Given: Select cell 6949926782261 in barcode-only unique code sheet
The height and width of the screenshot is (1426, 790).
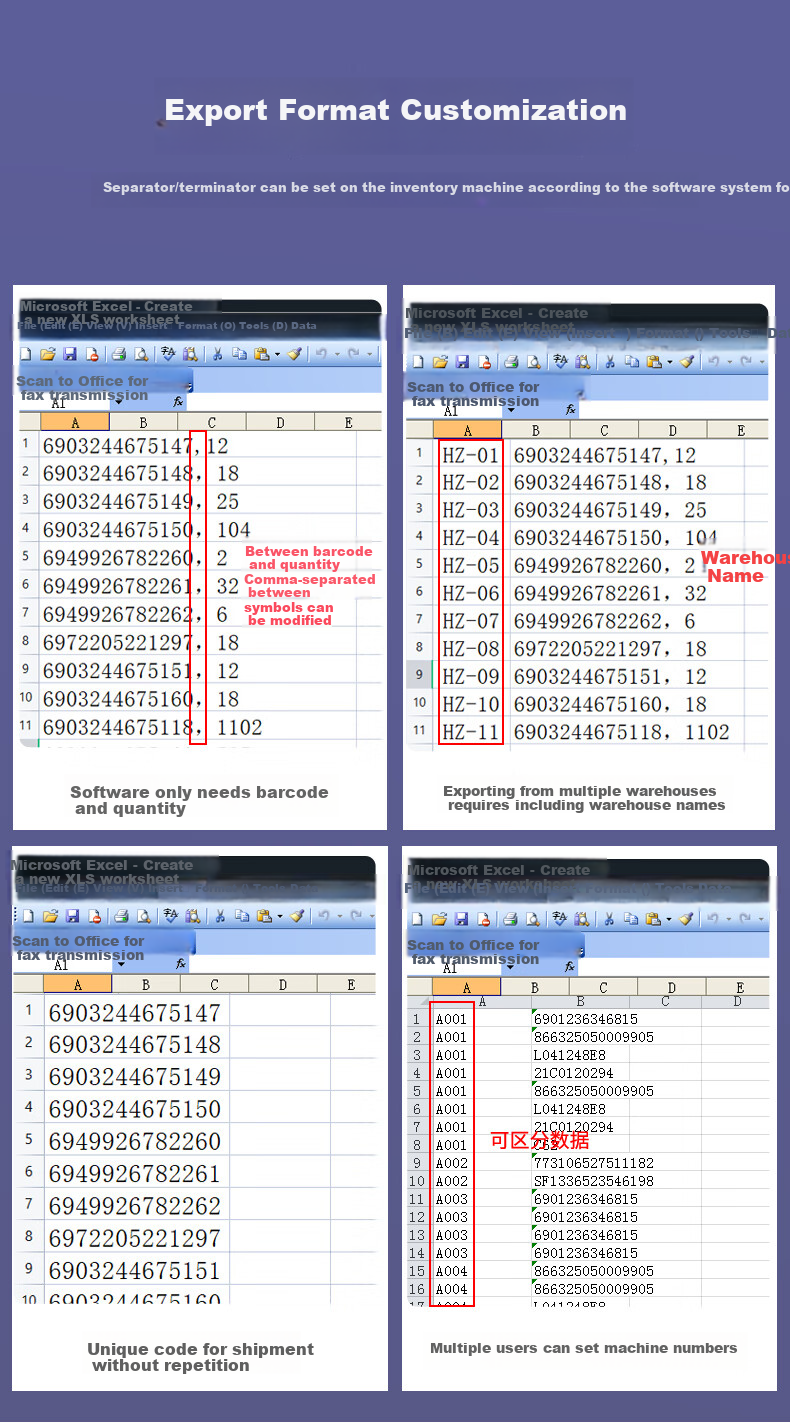Looking at the screenshot, I should pyautogui.click(x=135, y=1173).
